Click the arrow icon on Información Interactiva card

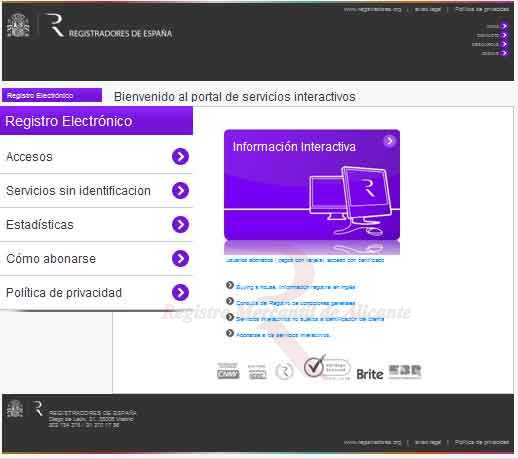click(x=389, y=141)
